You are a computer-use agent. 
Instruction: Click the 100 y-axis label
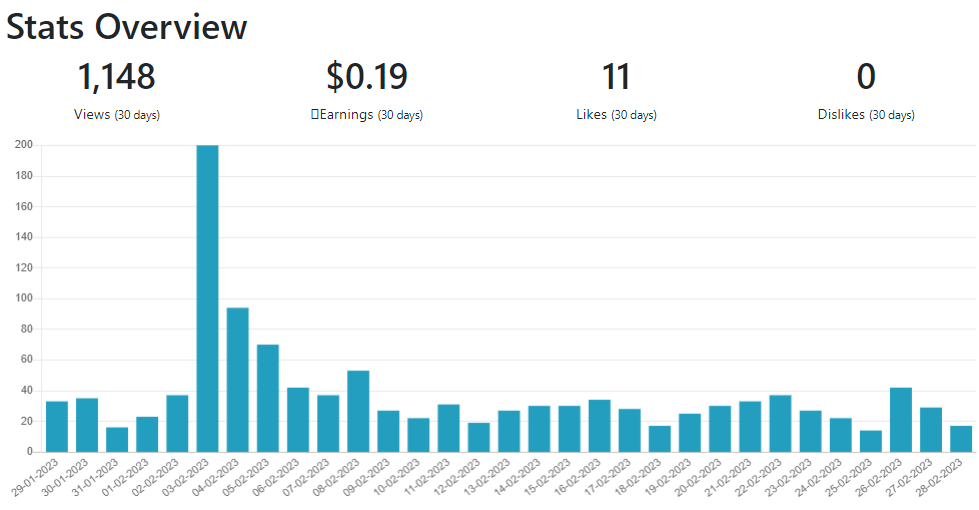(24, 298)
